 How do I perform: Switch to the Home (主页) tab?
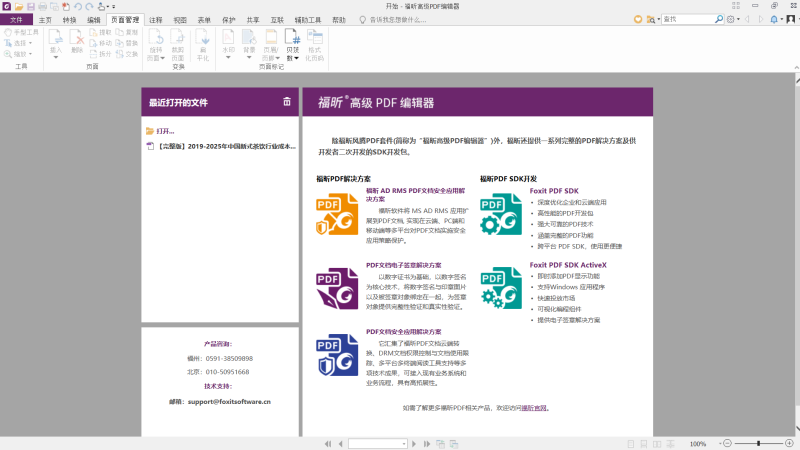pos(45,20)
